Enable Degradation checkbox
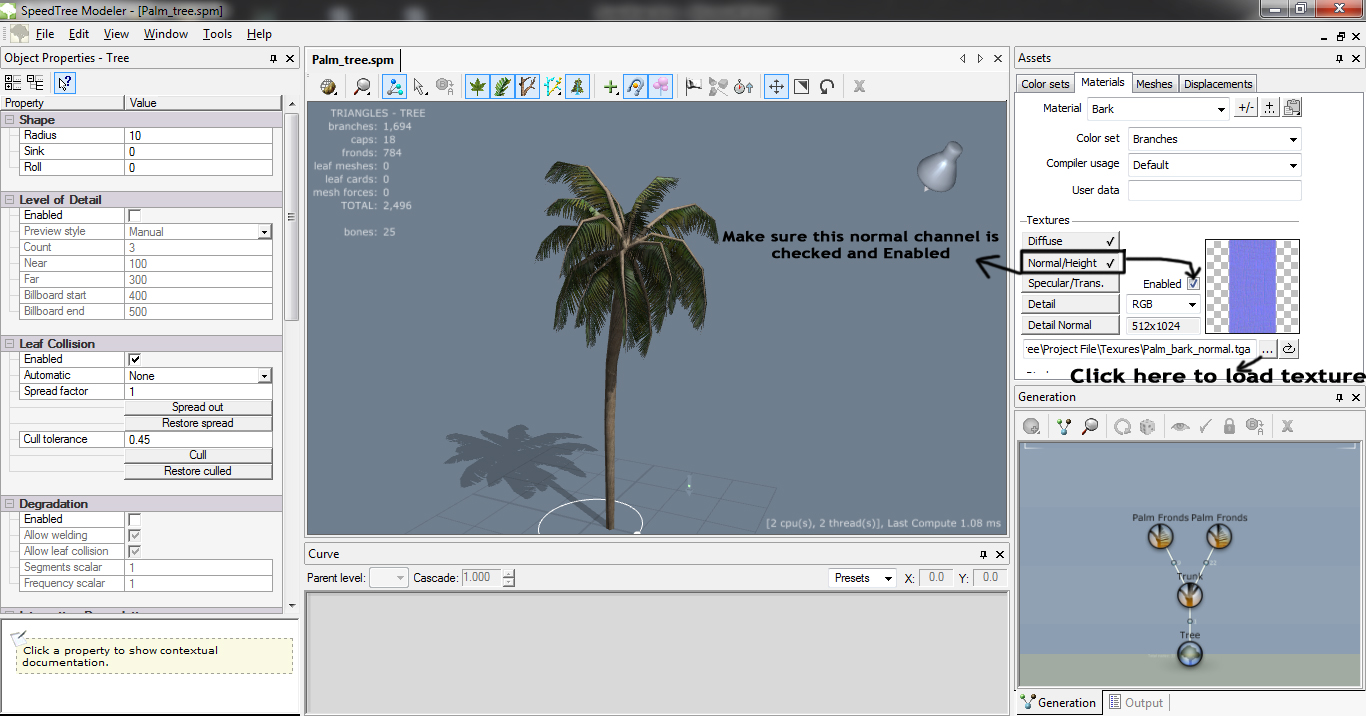Viewport: 1366px width, 716px height. coord(135,519)
